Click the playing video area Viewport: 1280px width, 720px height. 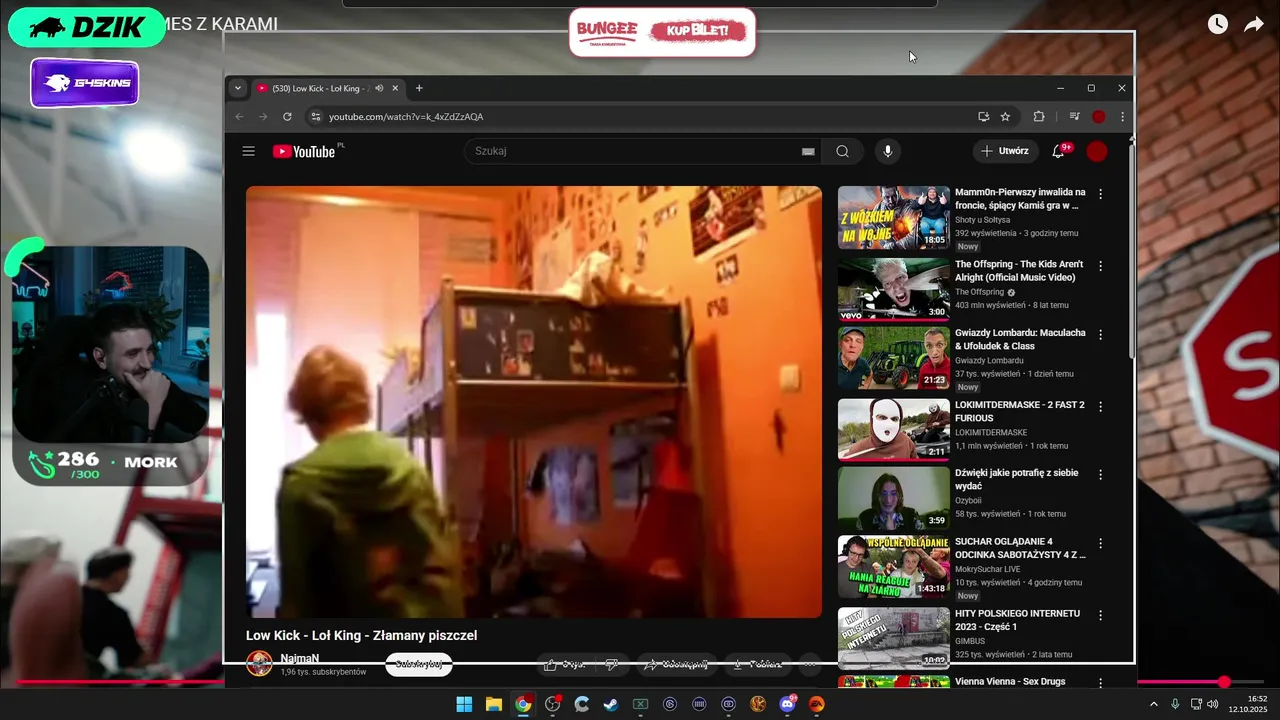point(534,401)
